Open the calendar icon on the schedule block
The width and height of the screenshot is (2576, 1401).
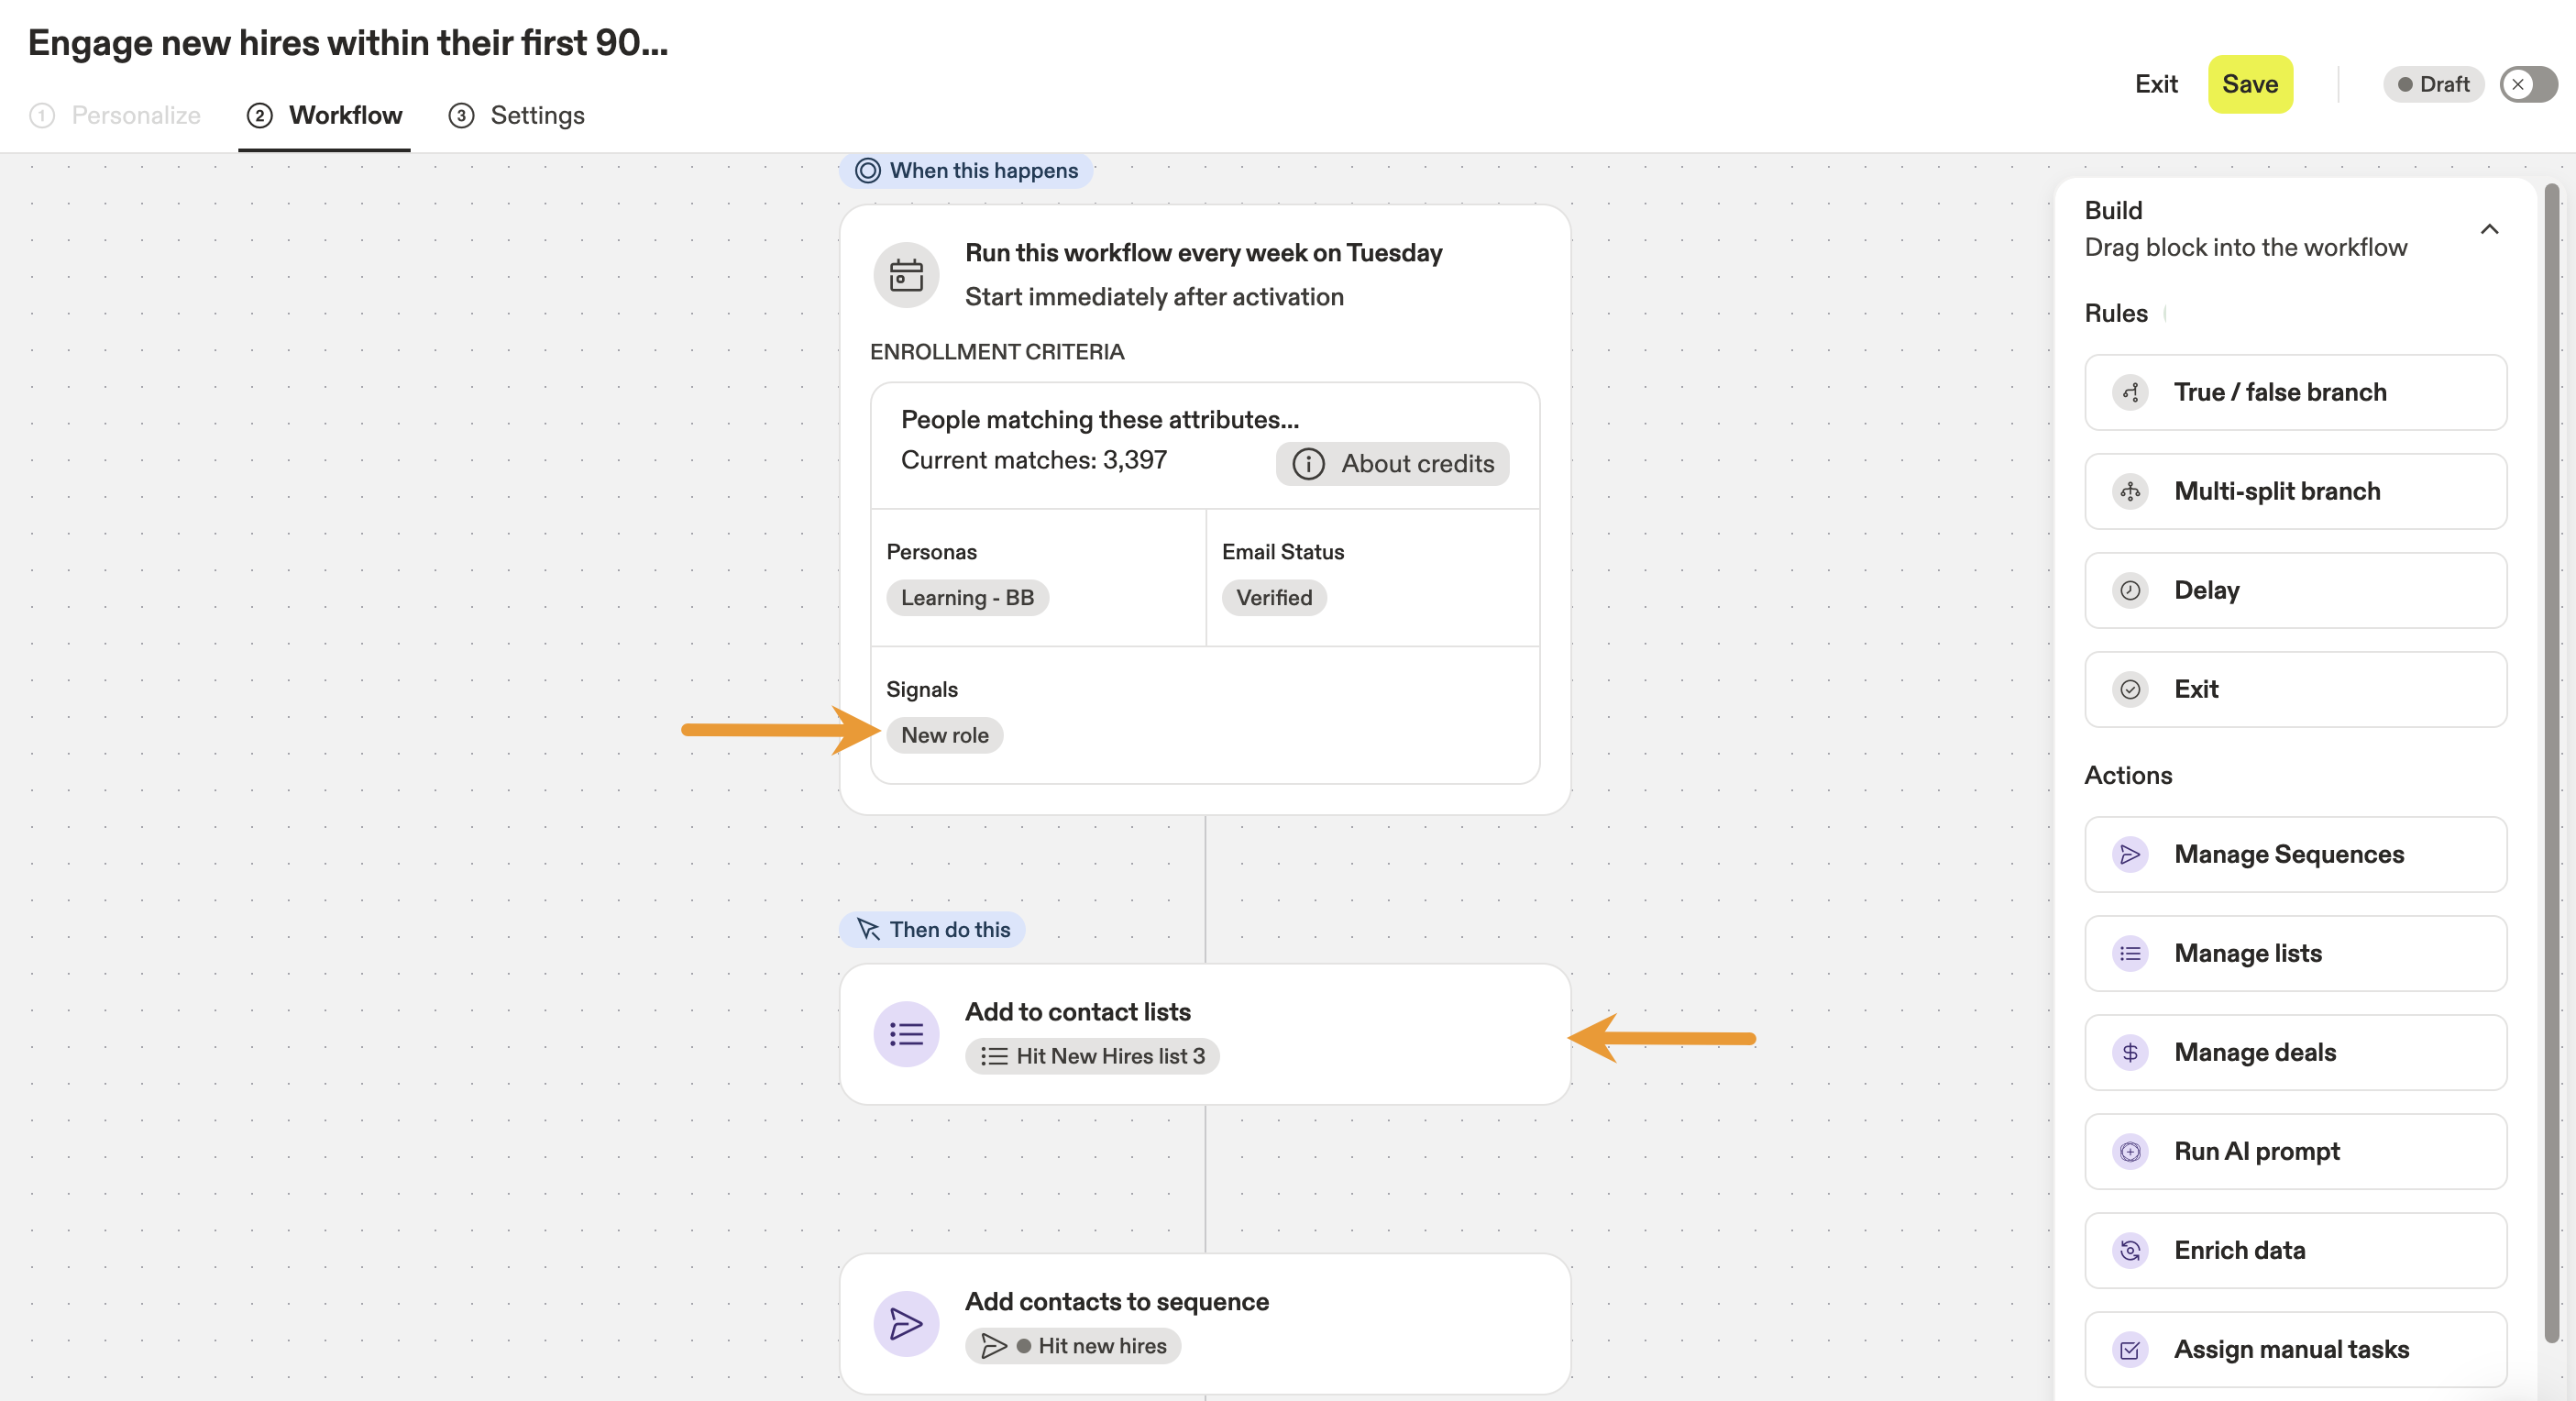coord(905,275)
